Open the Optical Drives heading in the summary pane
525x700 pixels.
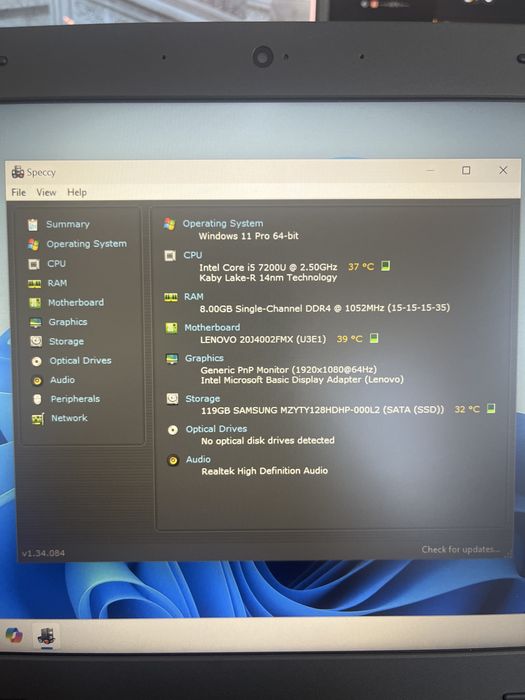click(x=217, y=429)
